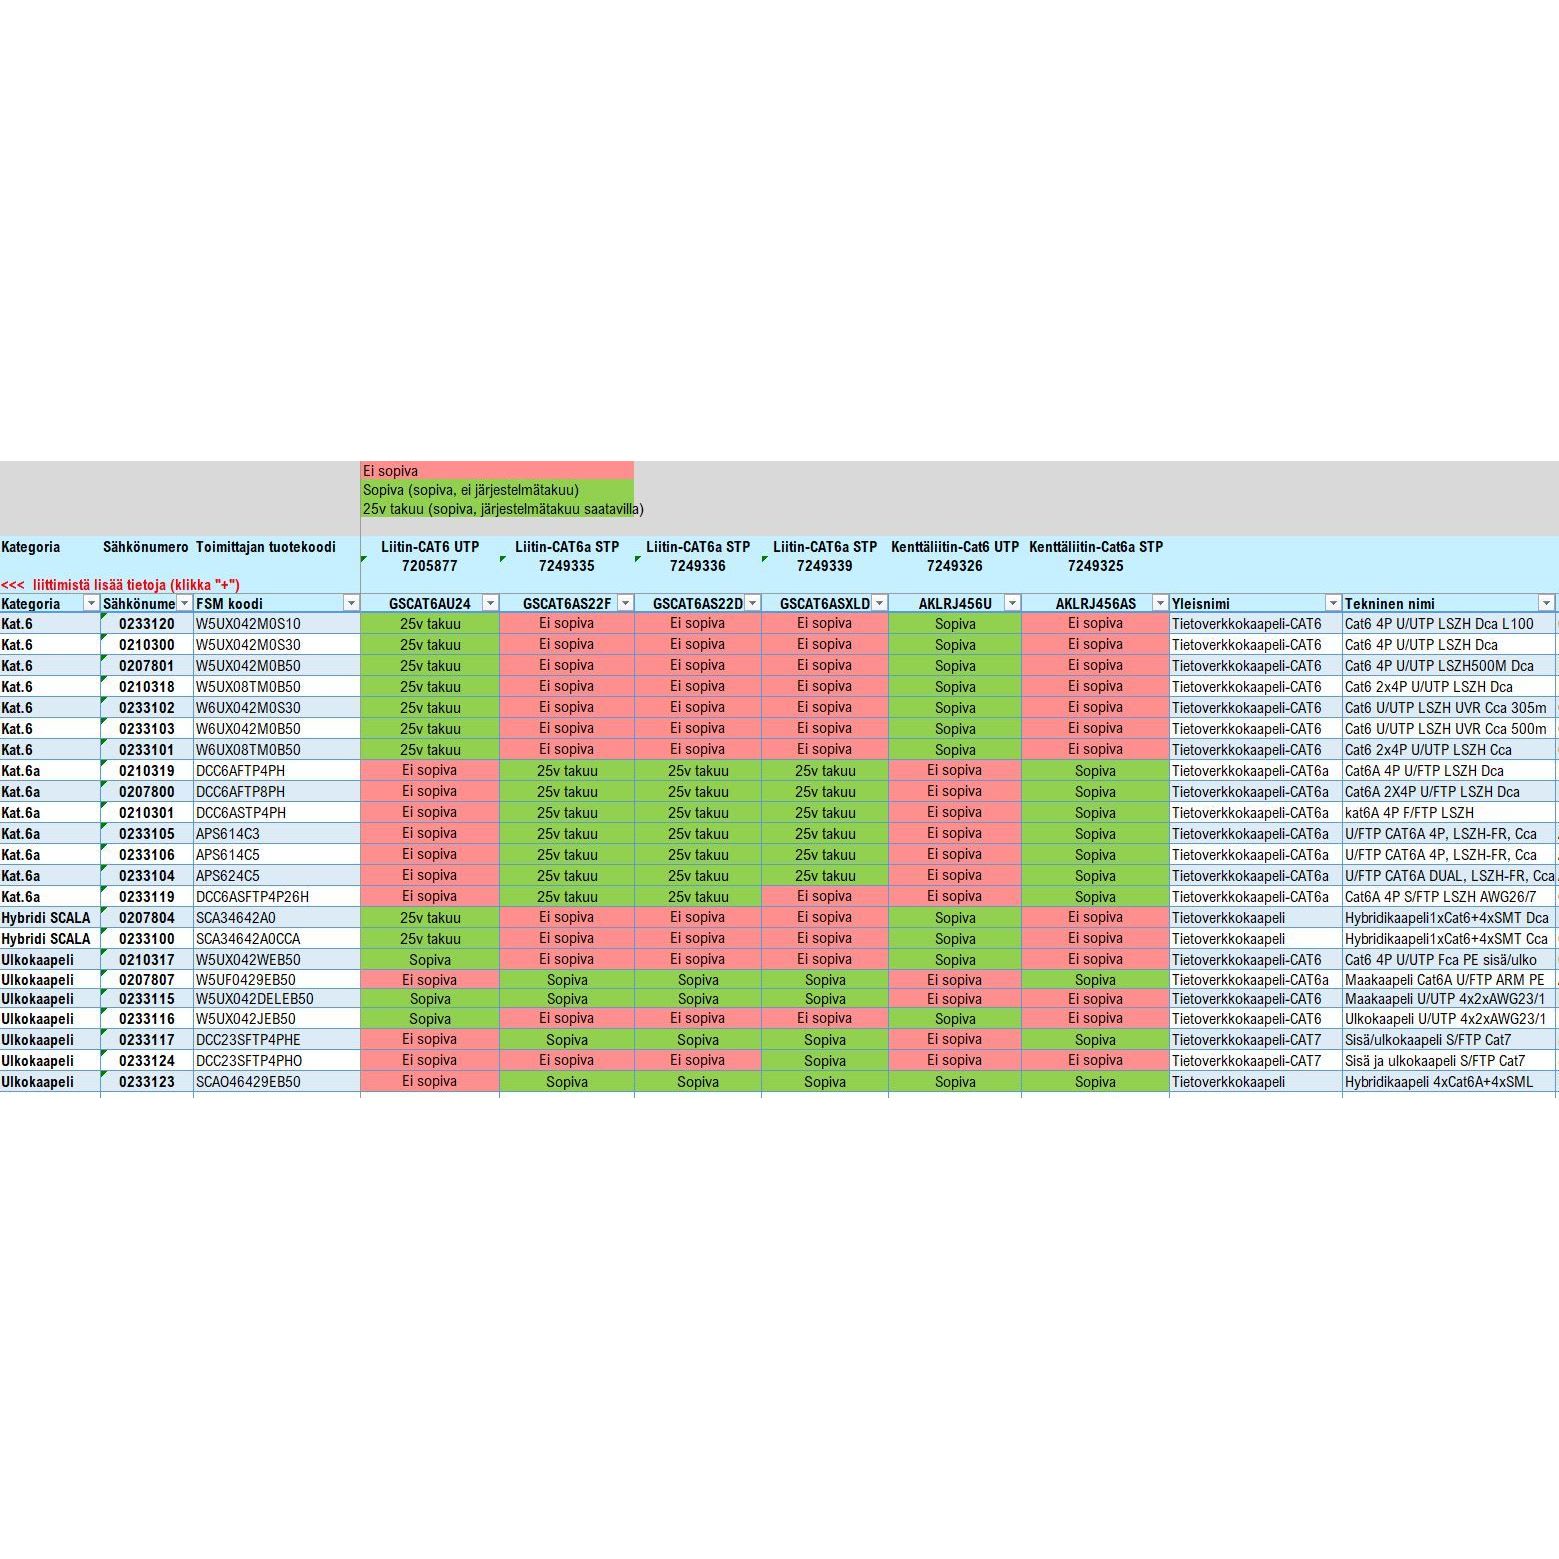
Task: Open the Sähkönumero column filter arrow
Action: pos(184,603)
